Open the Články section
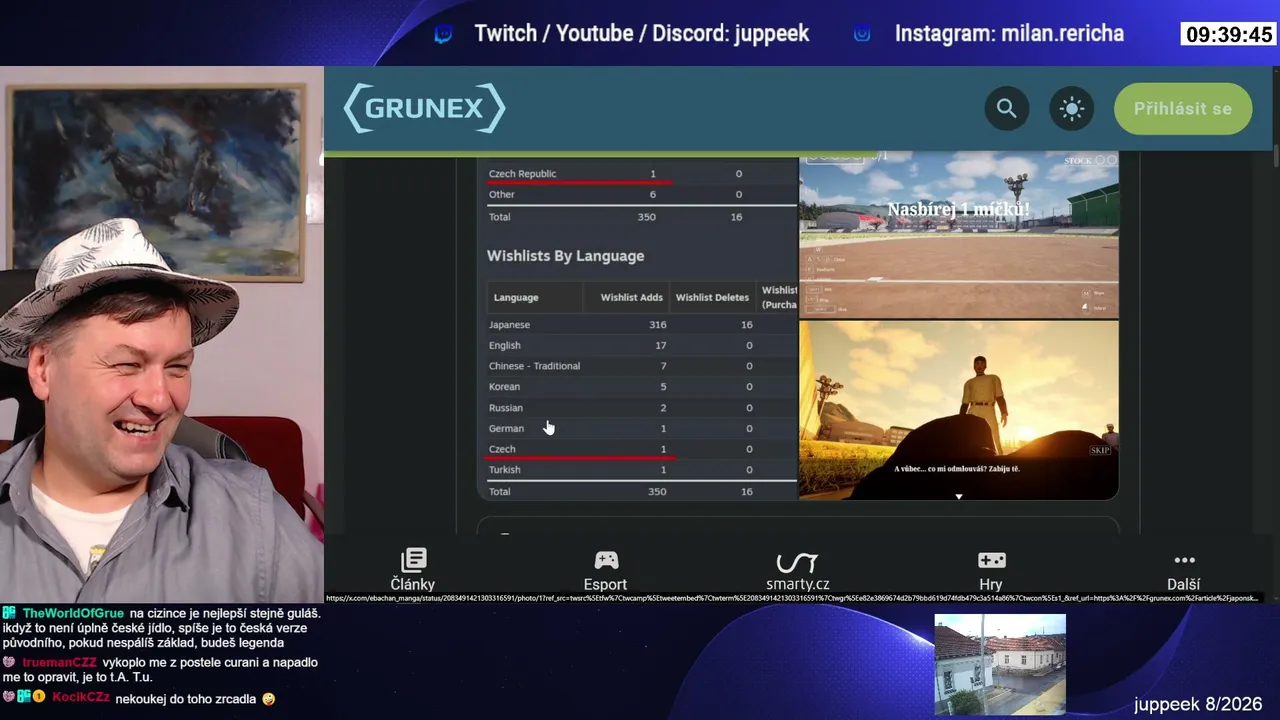Viewport: 1280px width, 720px height. click(412, 570)
